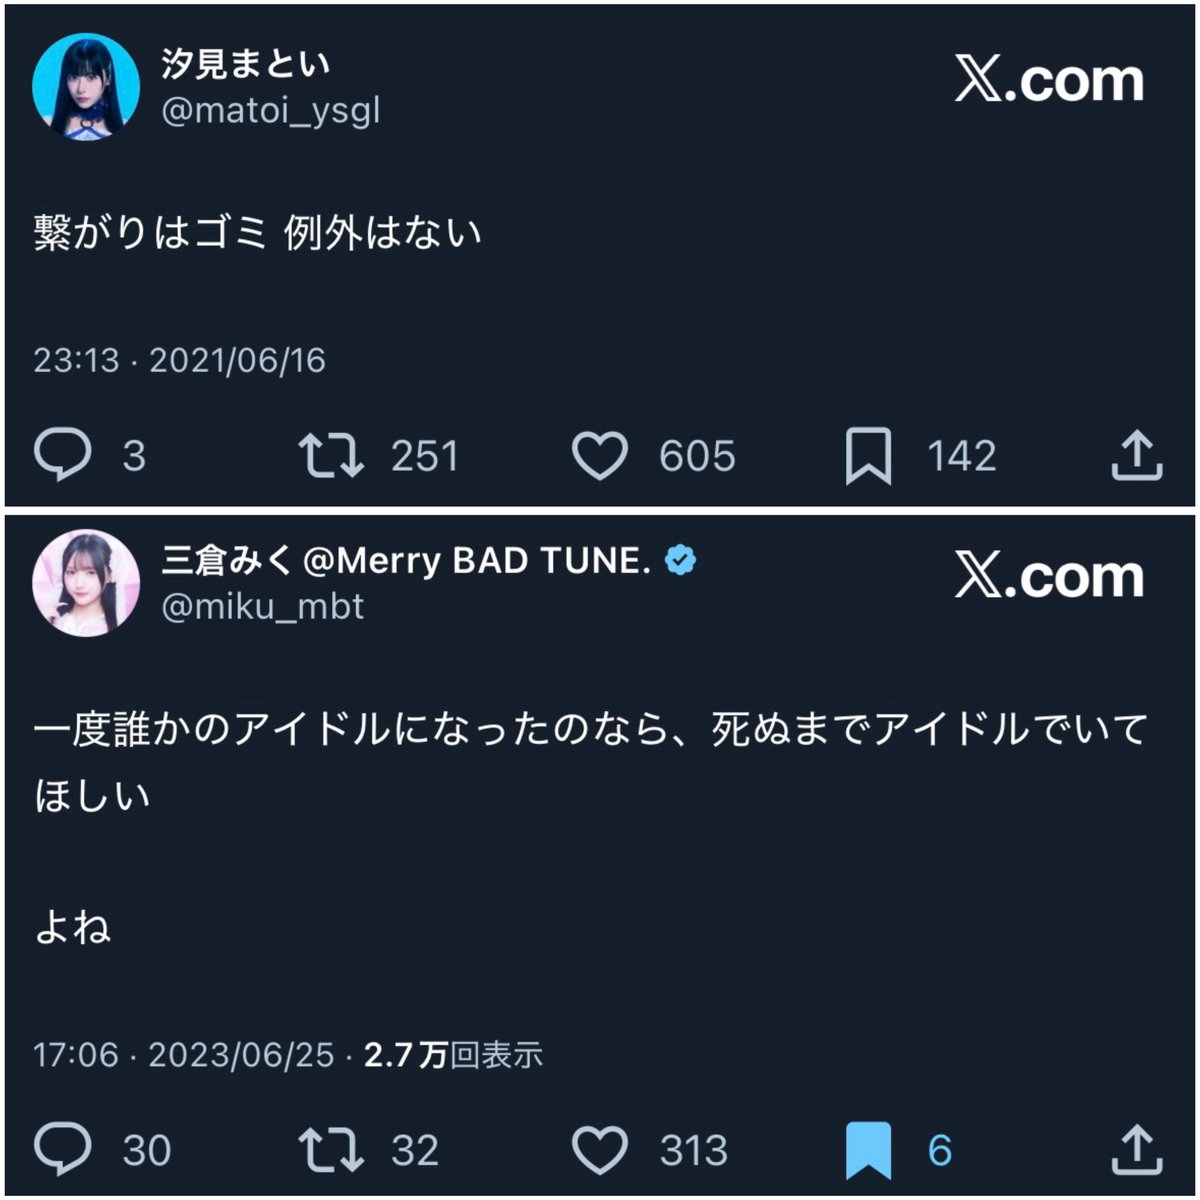Reply to the 三倉みく tweet
1200x1200 pixels.
pyautogui.click(x=63, y=1150)
